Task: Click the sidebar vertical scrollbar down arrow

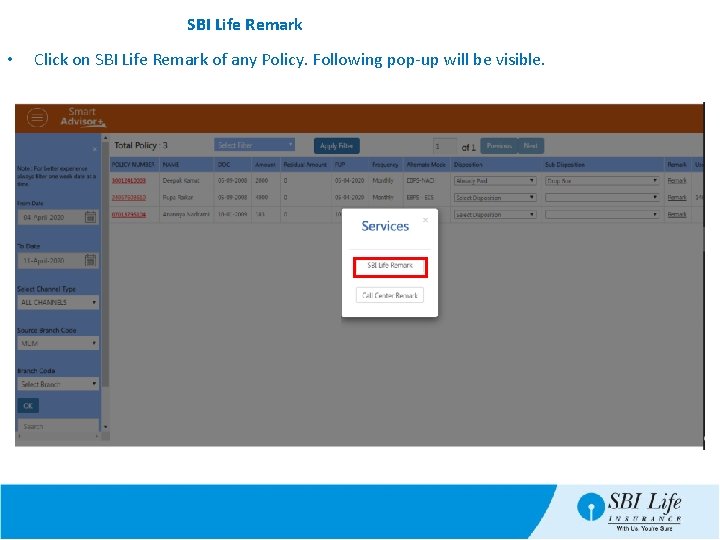Action: (x=106, y=427)
